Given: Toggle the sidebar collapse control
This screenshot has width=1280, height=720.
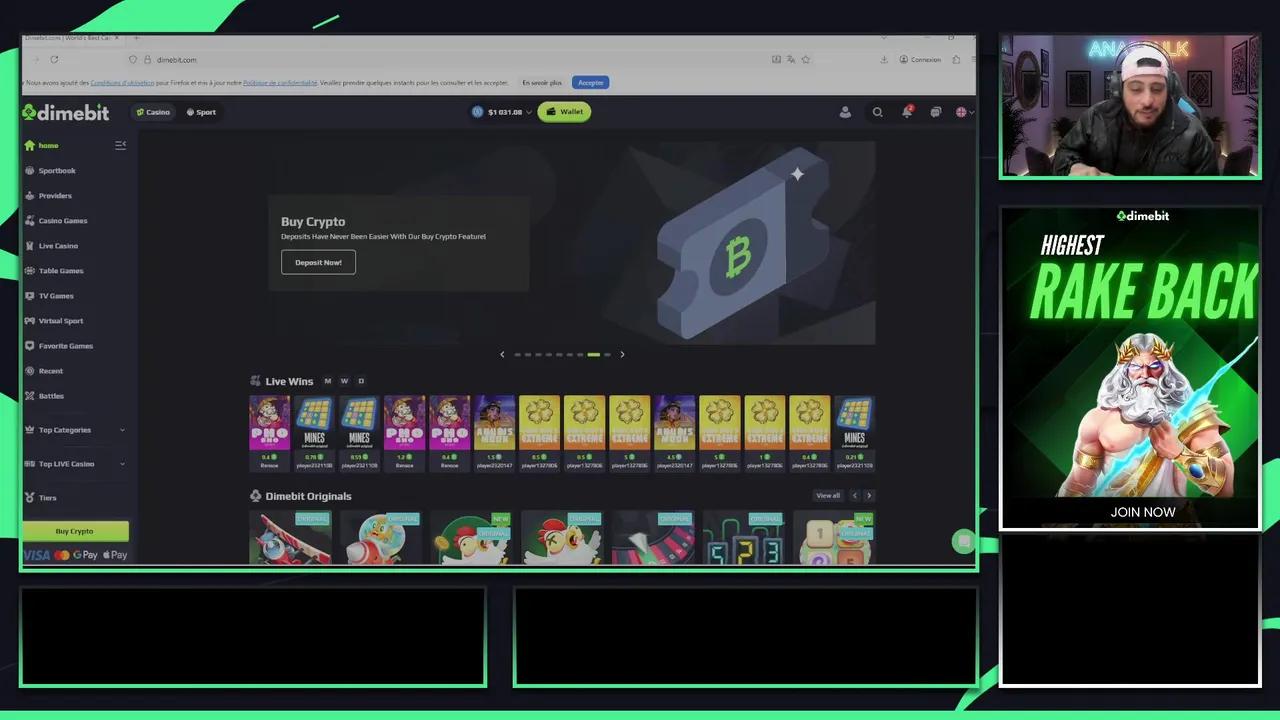Looking at the screenshot, I should click(x=120, y=144).
